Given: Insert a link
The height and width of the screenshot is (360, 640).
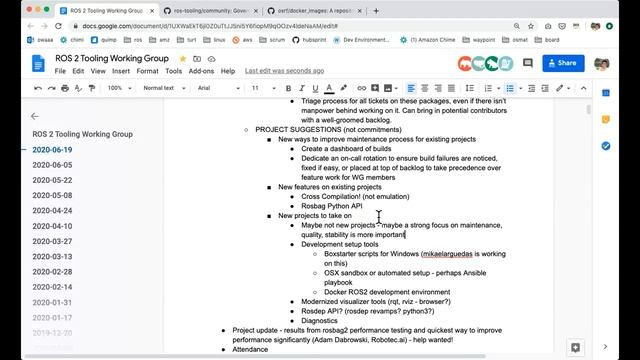Looking at the screenshot, I should tap(361, 88).
